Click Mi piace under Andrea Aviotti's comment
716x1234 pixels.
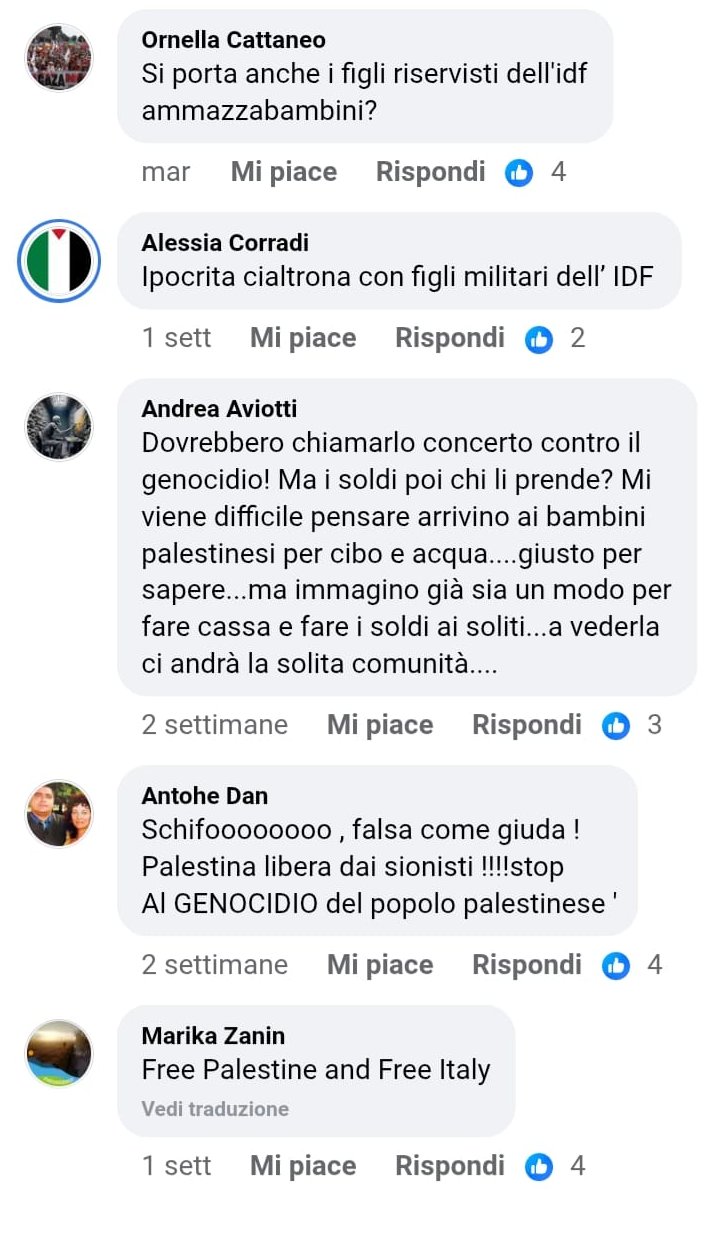point(380,725)
